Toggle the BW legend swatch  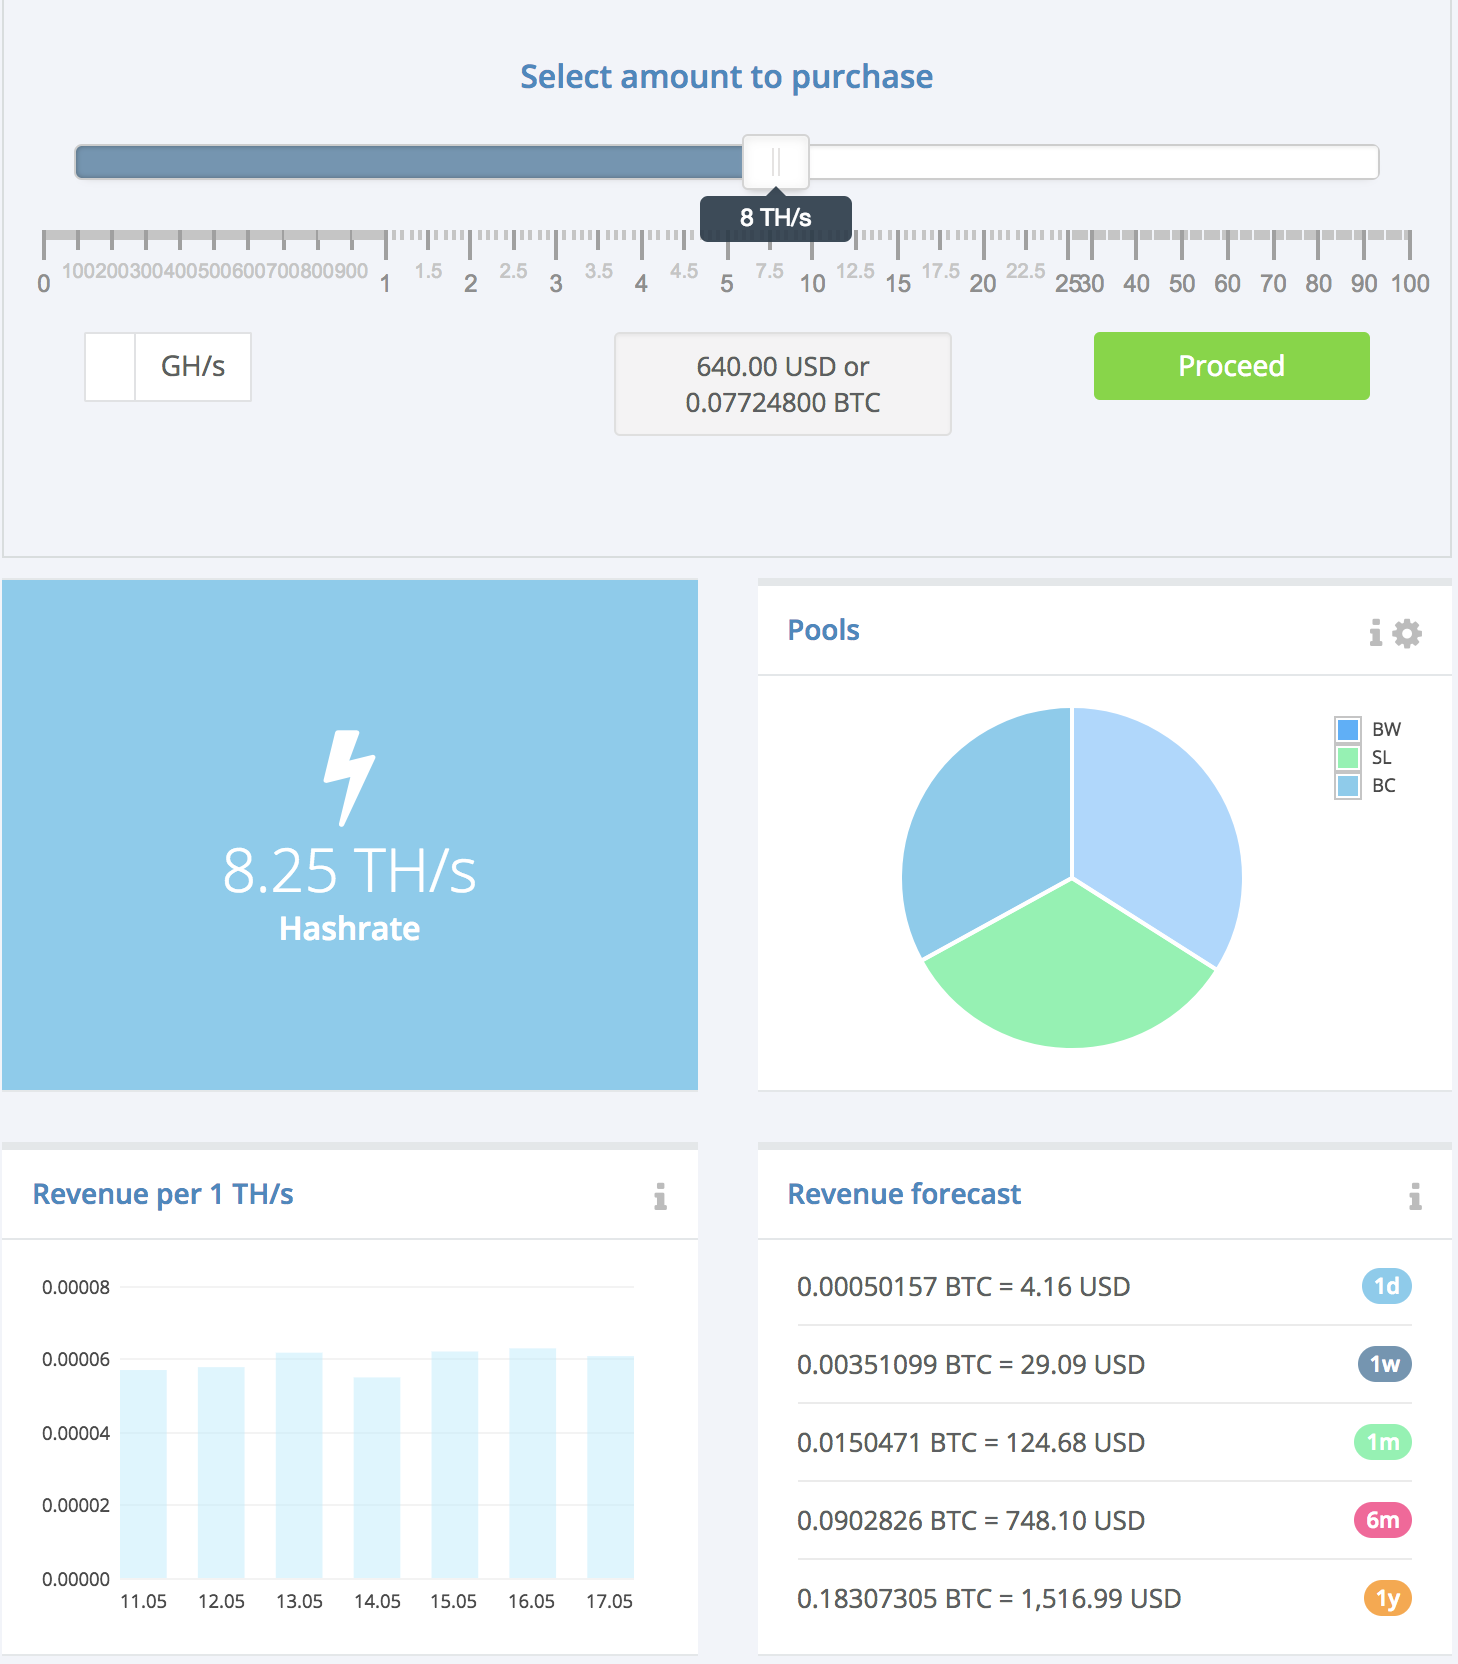click(x=1347, y=729)
